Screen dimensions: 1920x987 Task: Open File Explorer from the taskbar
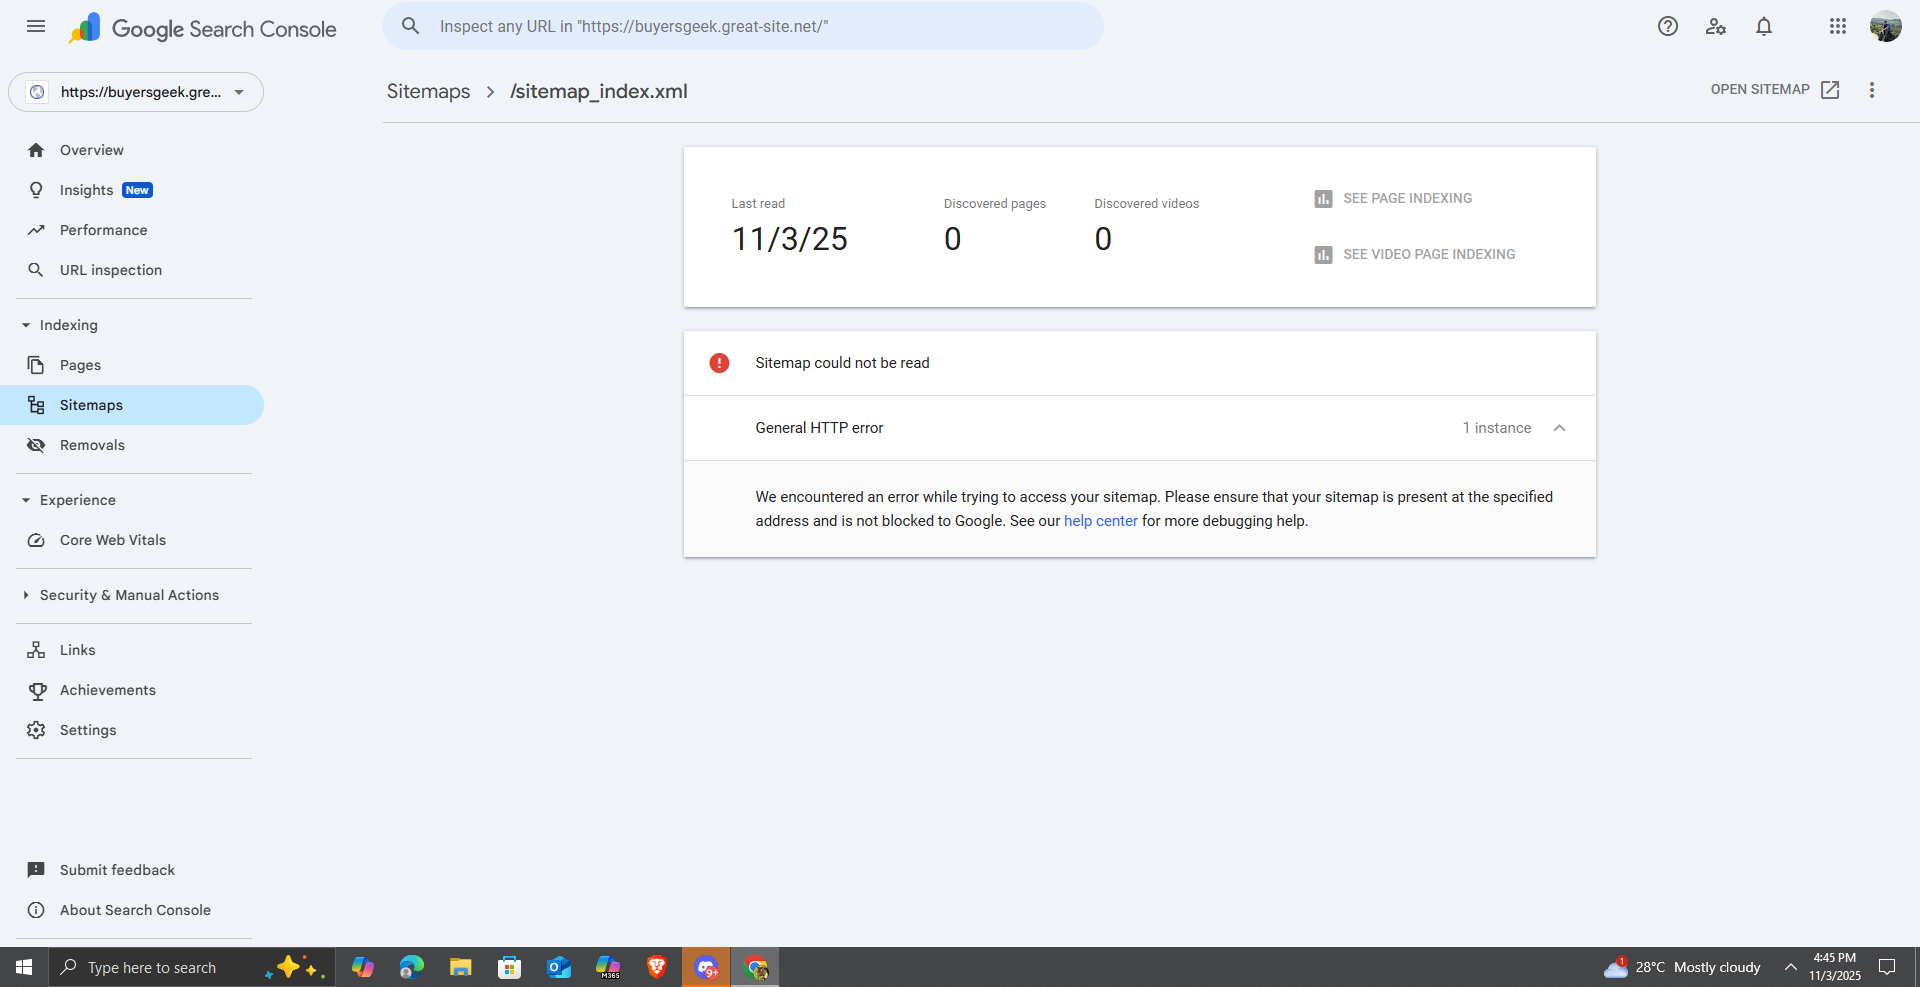point(460,967)
